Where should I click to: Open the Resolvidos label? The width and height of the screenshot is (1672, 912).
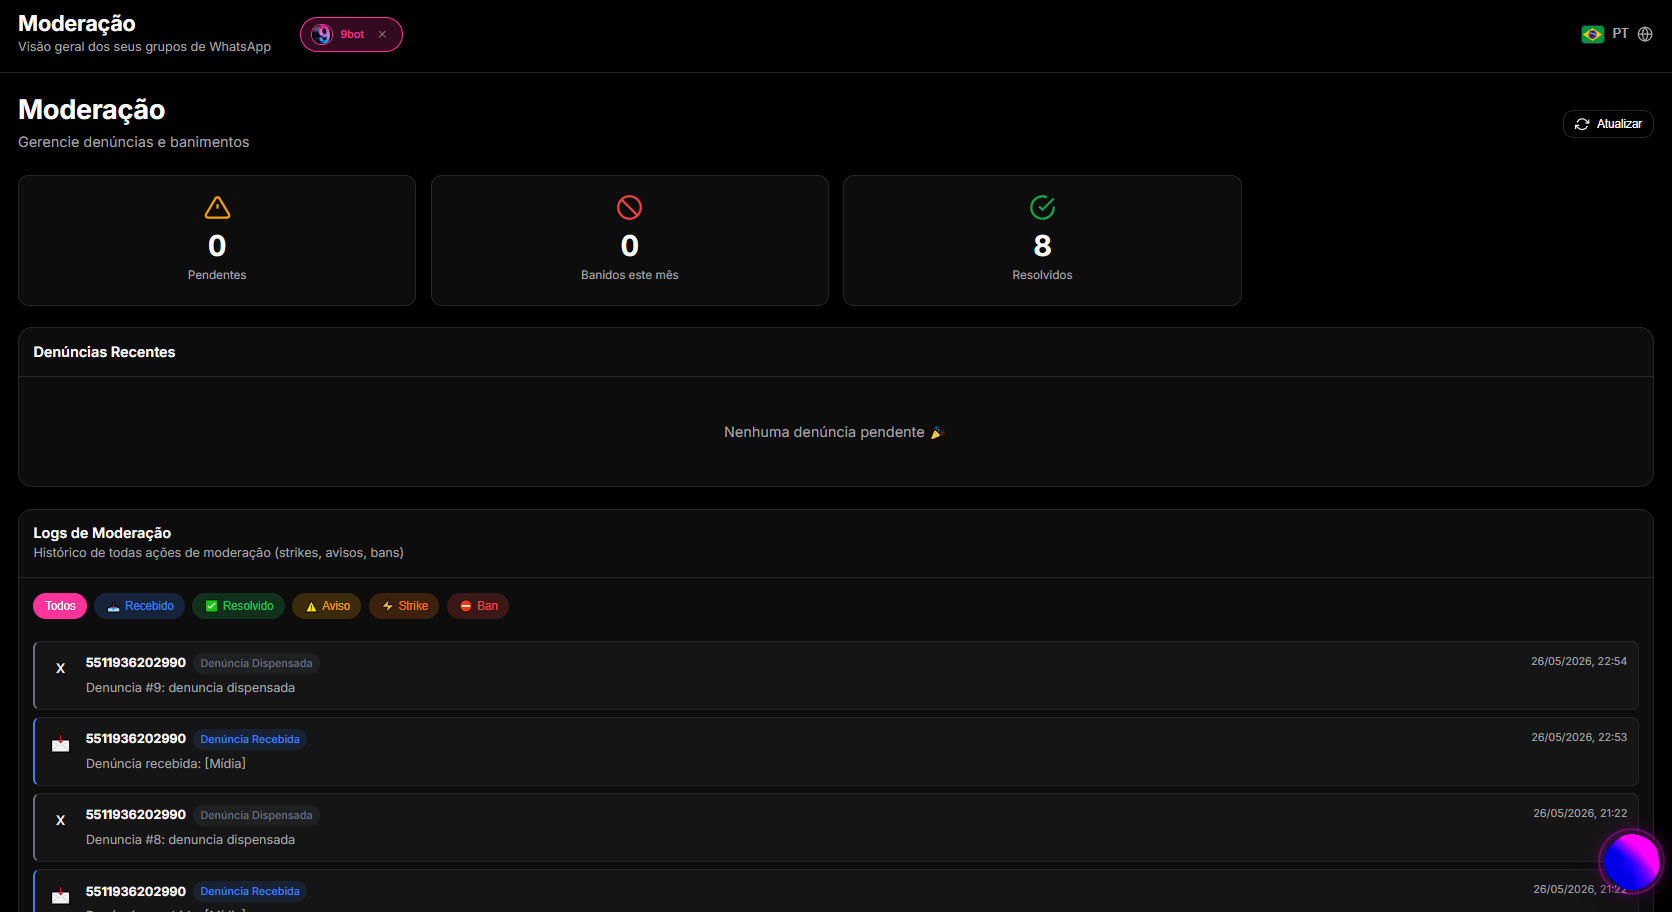coord(1042,275)
